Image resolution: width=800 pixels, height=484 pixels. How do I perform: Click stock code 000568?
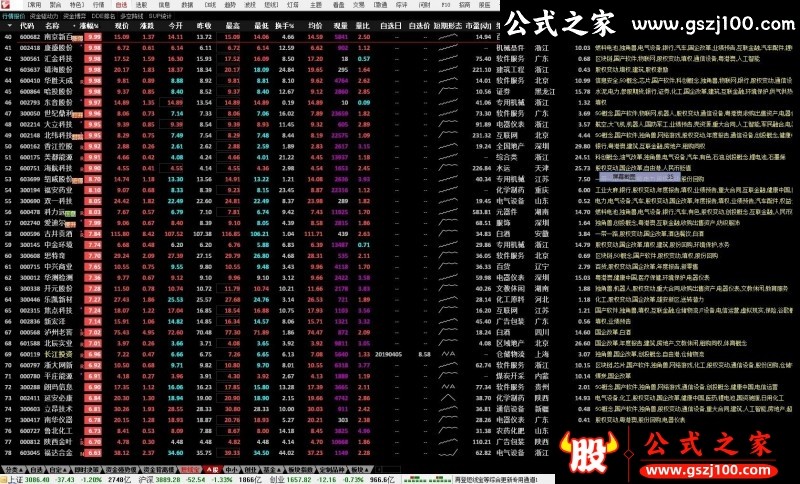(x=30, y=333)
